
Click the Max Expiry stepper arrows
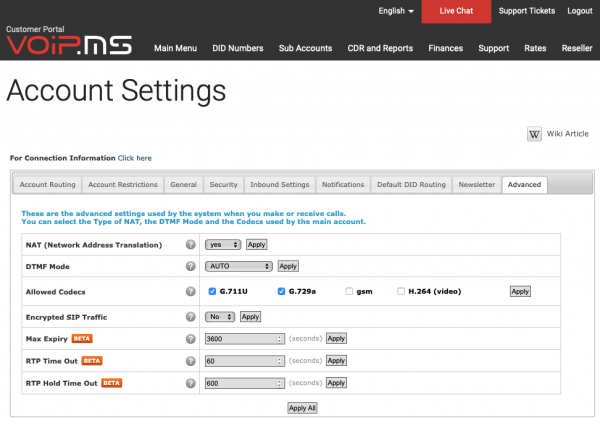pyautogui.click(x=279, y=339)
